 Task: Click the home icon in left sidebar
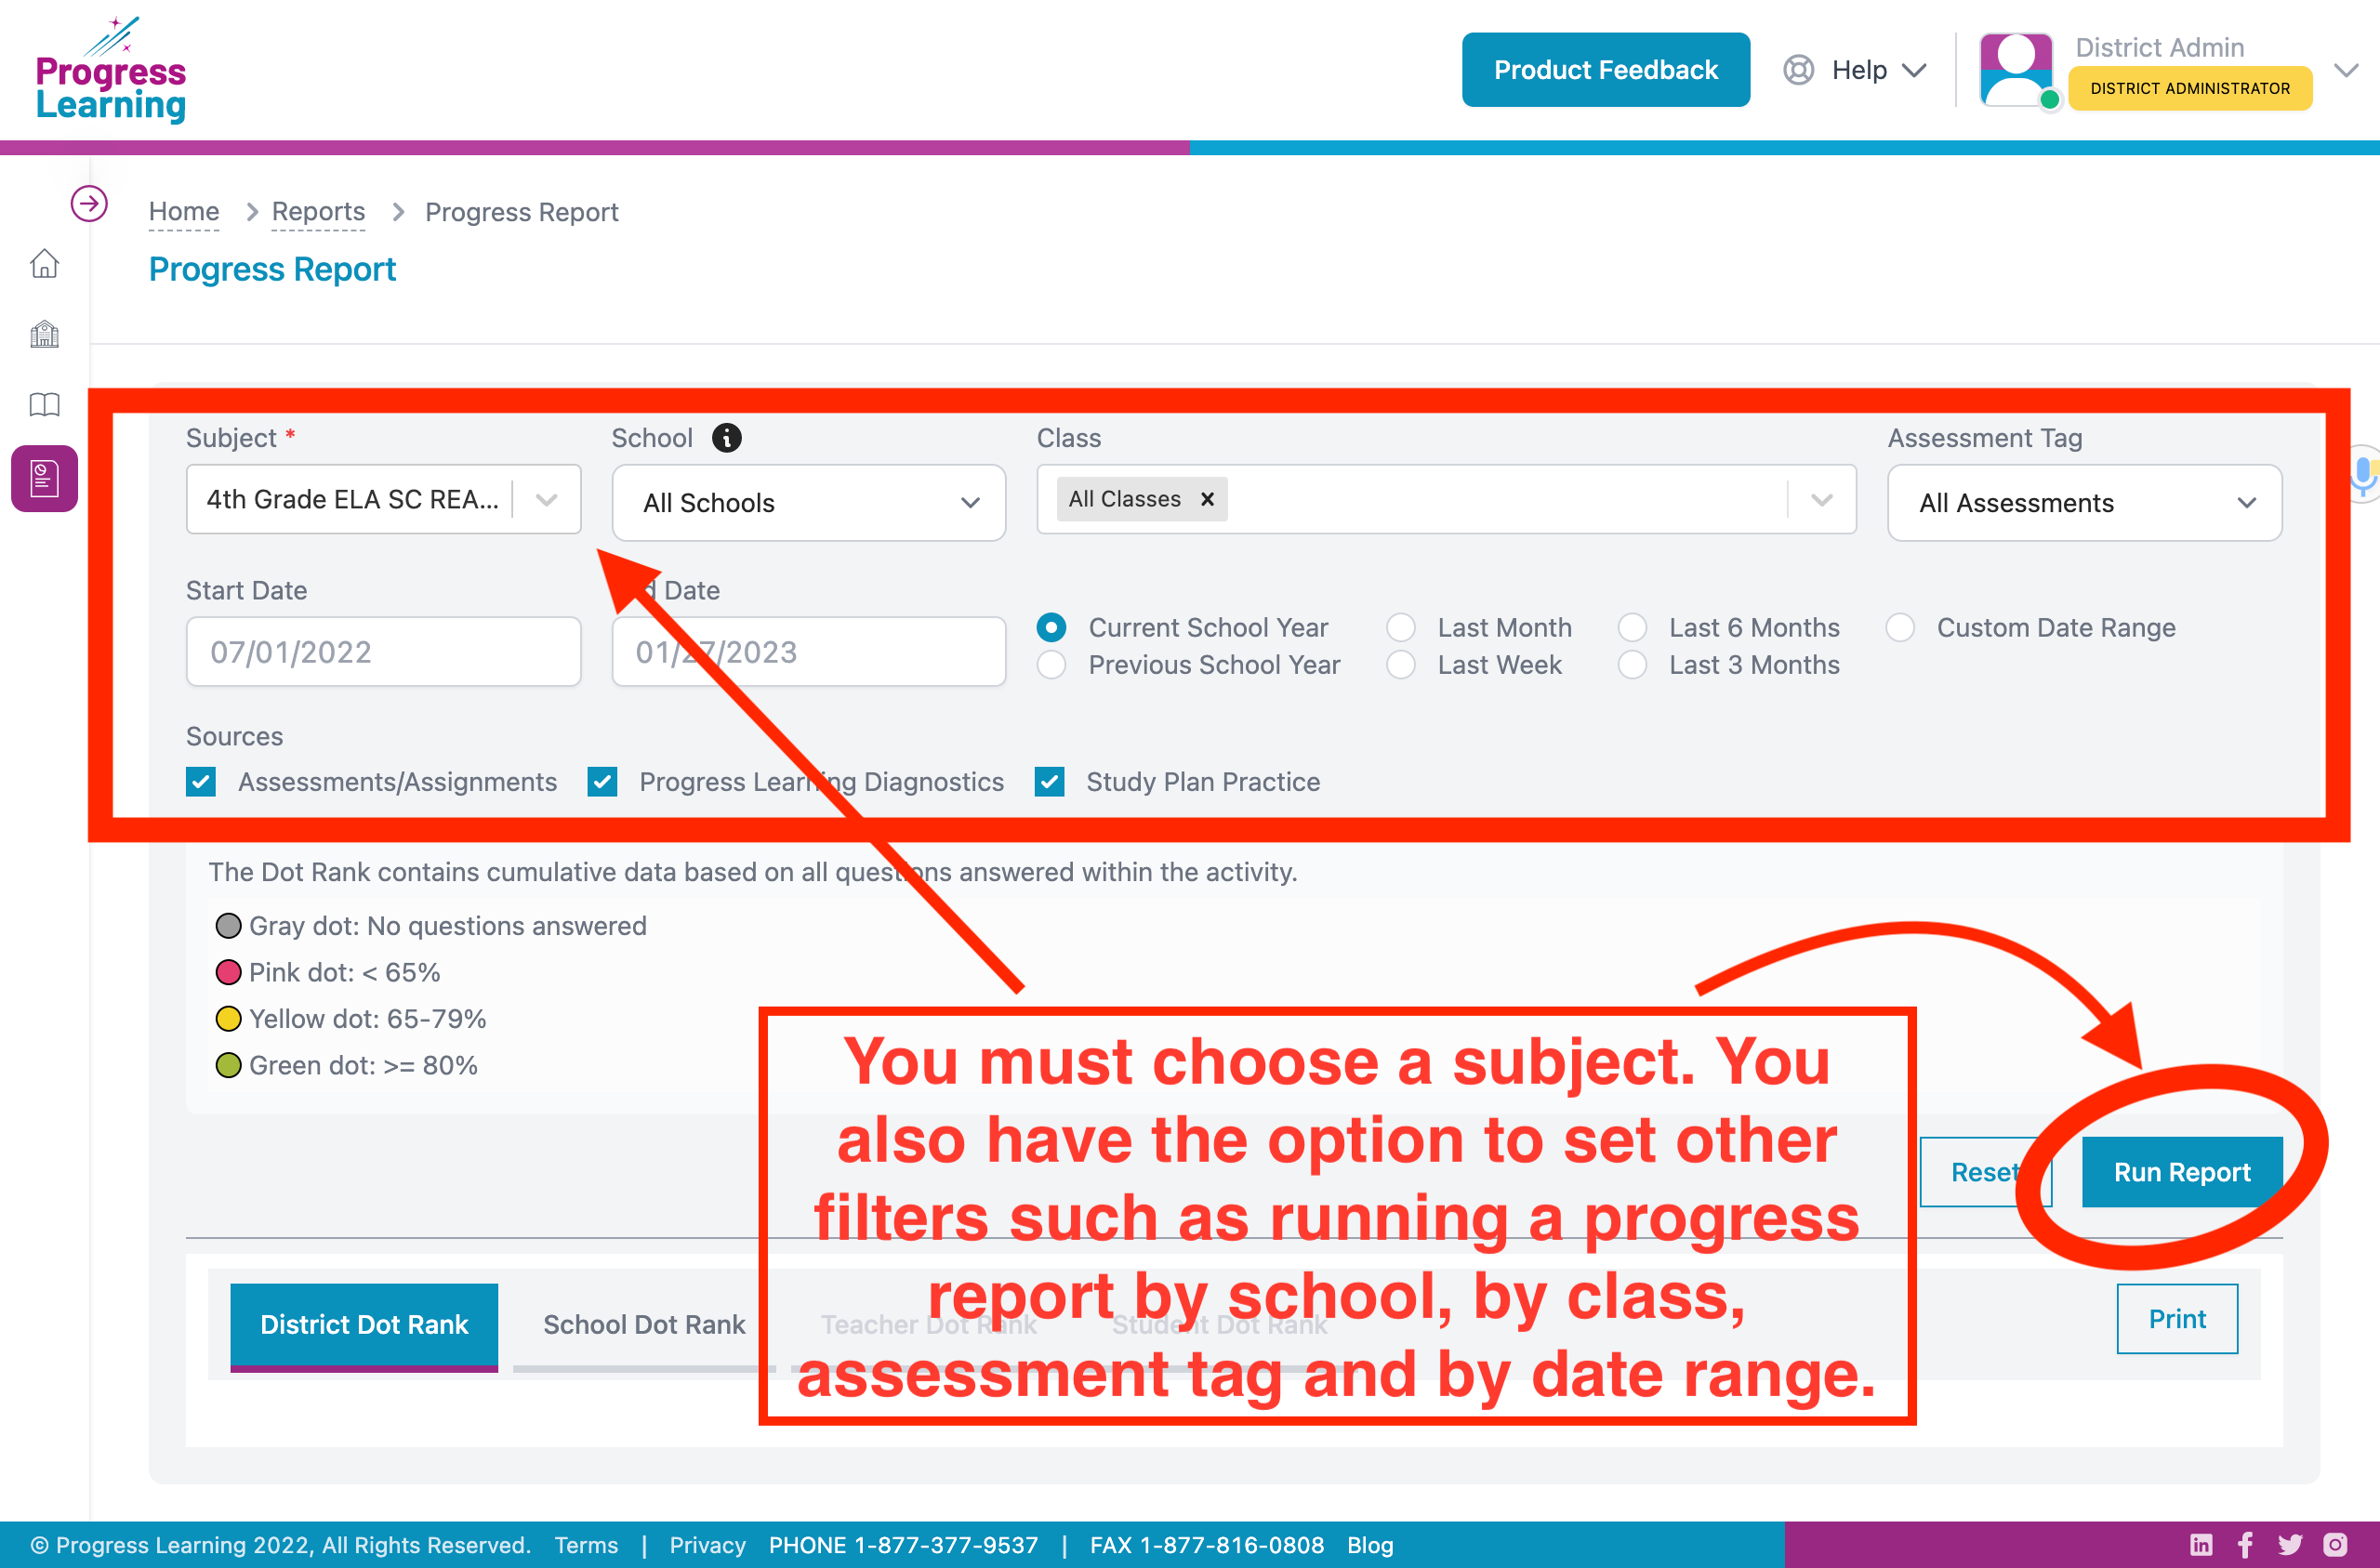click(44, 264)
